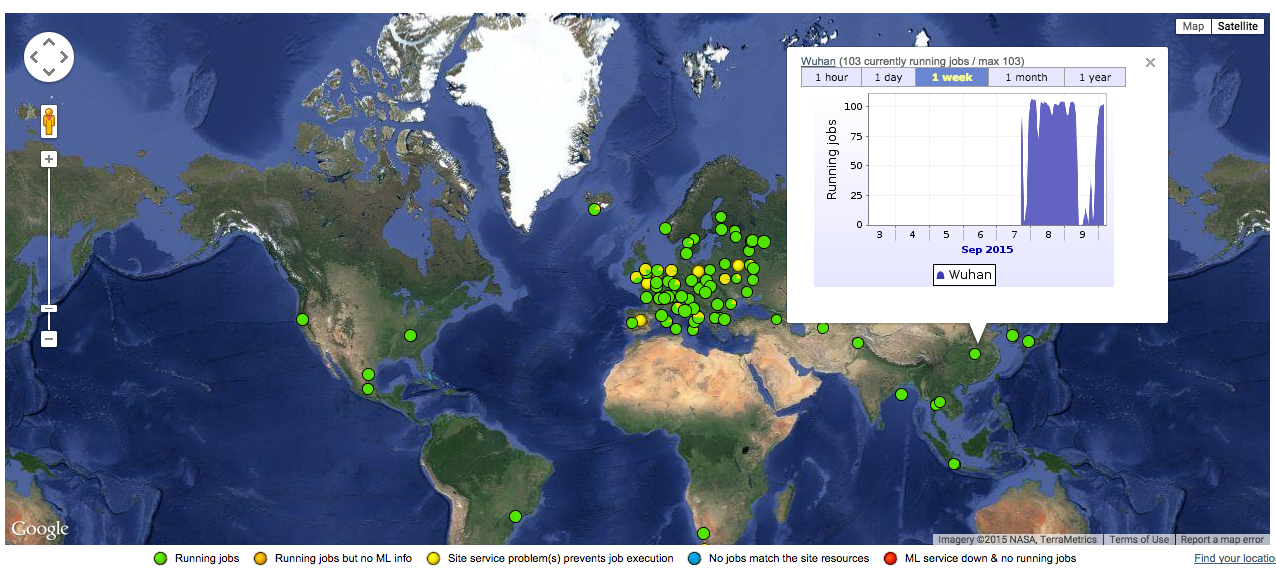This screenshot has width=1276, height=569.
Task: Select the 1 year time range
Action: pos(1095,78)
